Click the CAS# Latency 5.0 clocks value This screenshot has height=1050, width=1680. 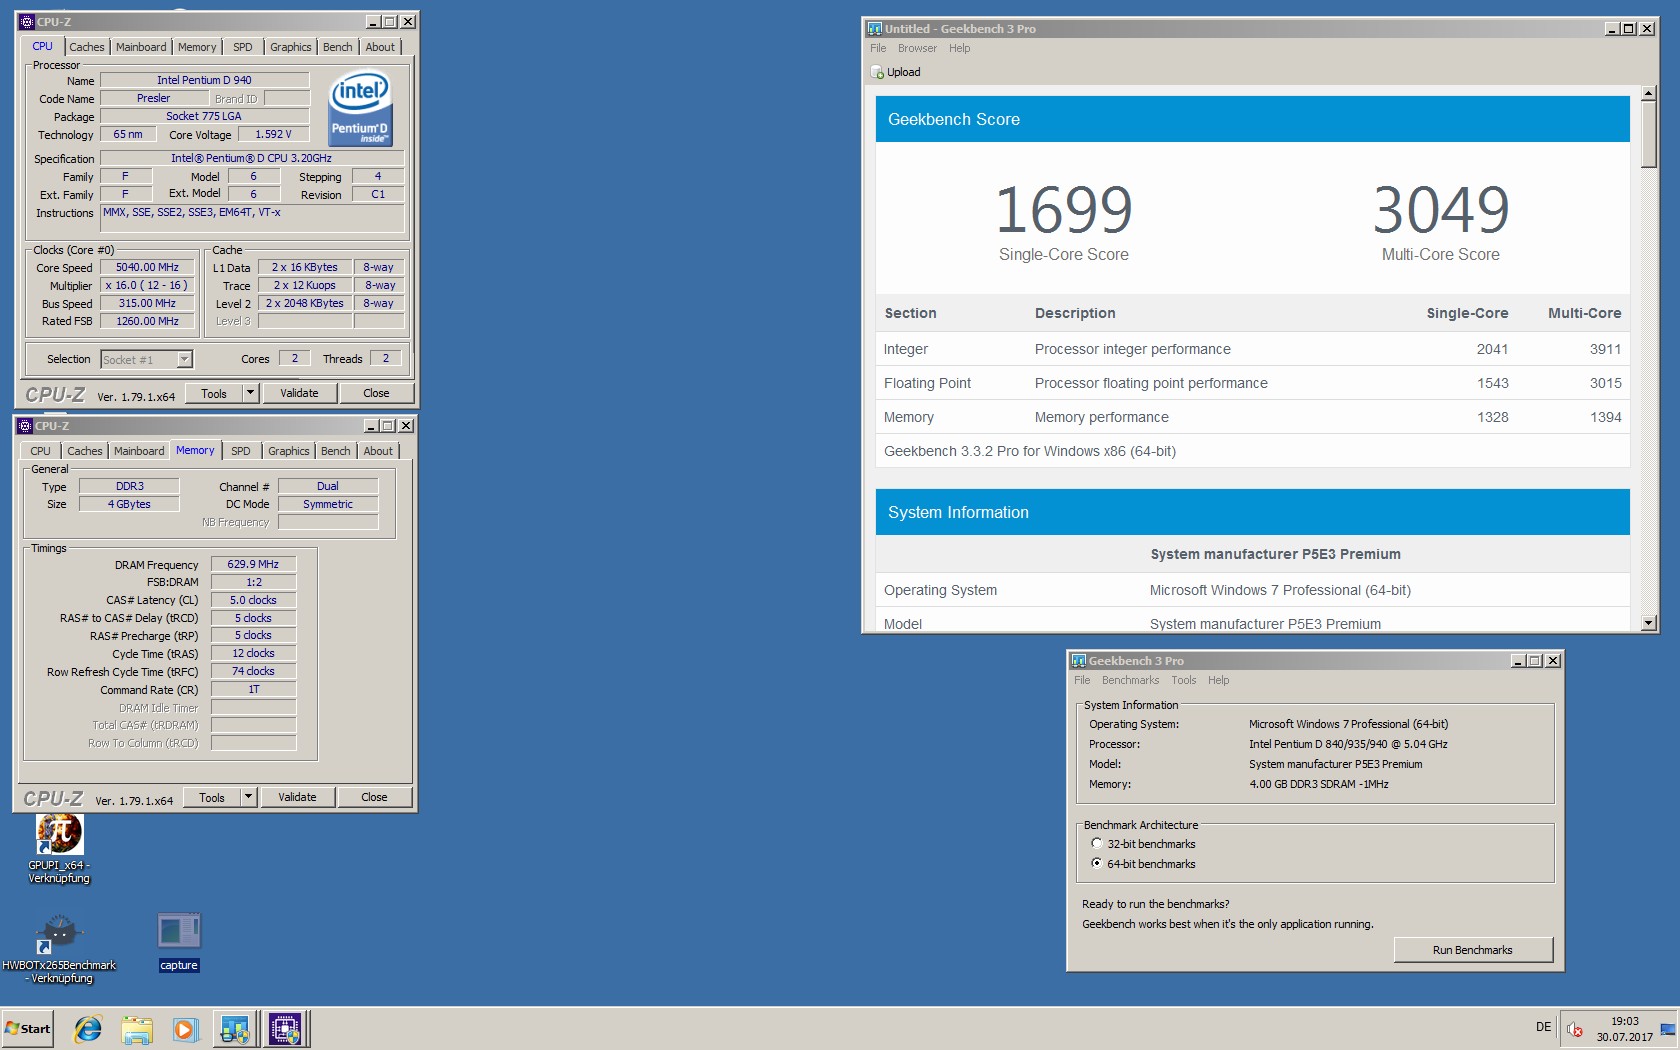(253, 600)
